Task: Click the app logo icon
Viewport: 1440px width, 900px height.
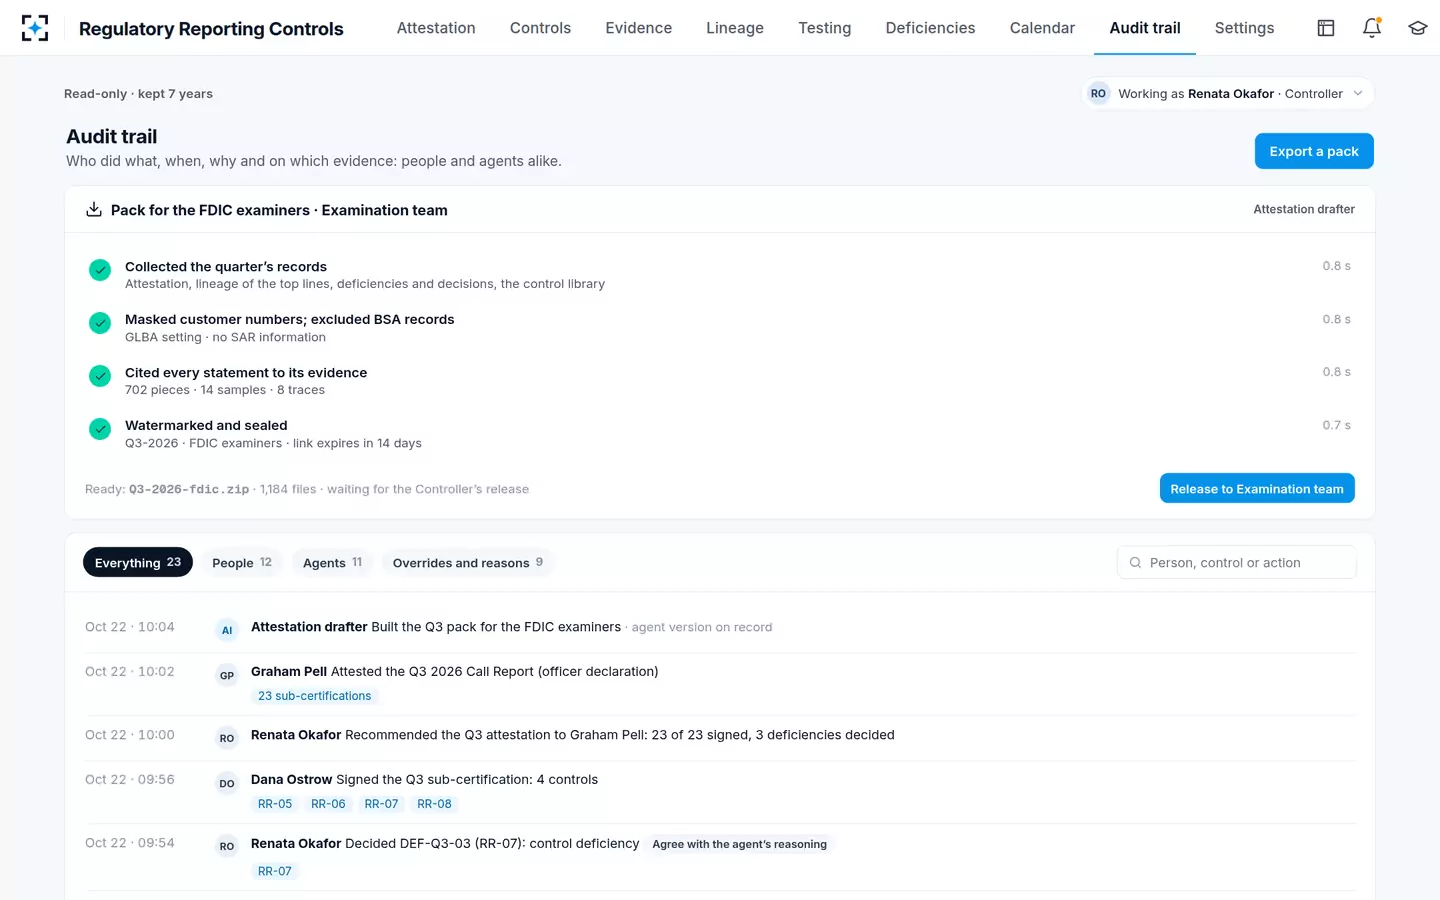Action: (x=35, y=28)
